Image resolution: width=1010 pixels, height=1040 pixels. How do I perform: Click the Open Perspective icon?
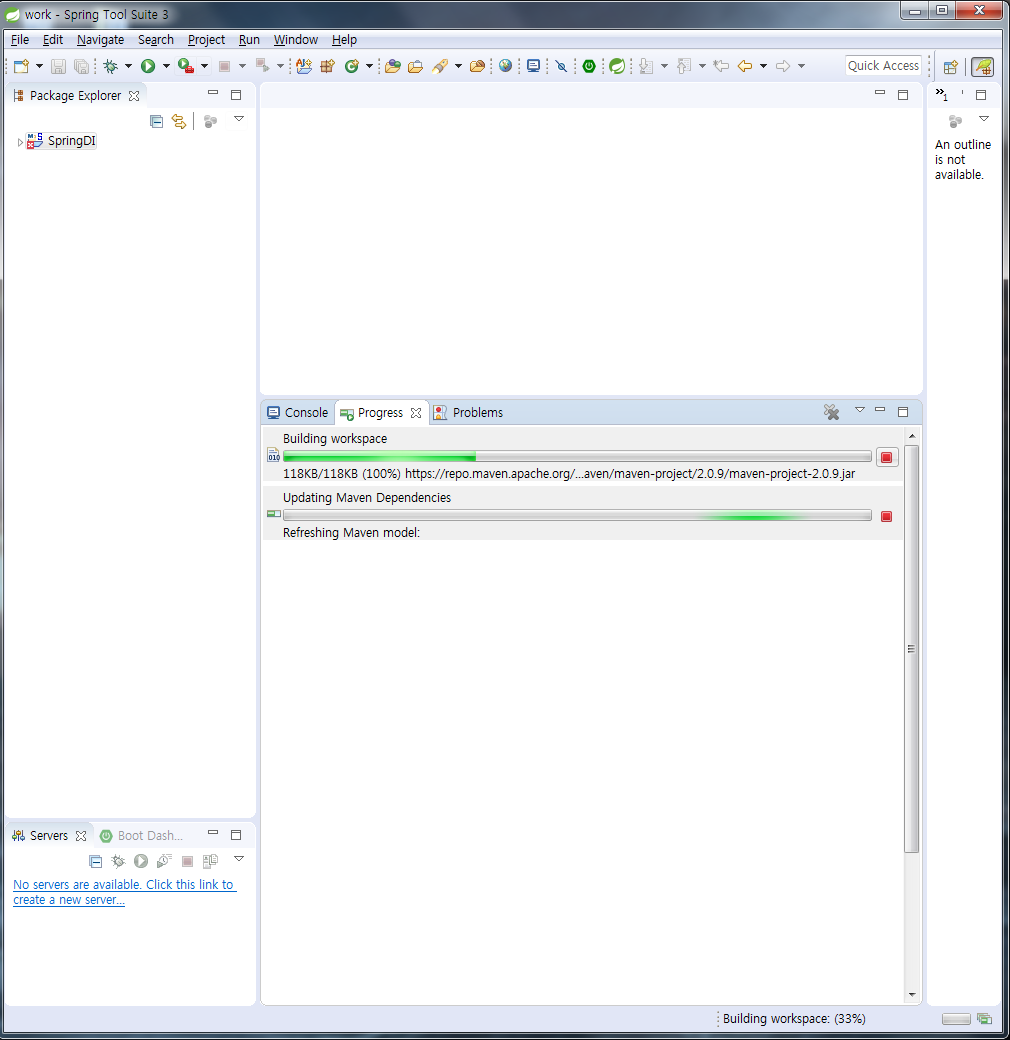click(950, 66)
